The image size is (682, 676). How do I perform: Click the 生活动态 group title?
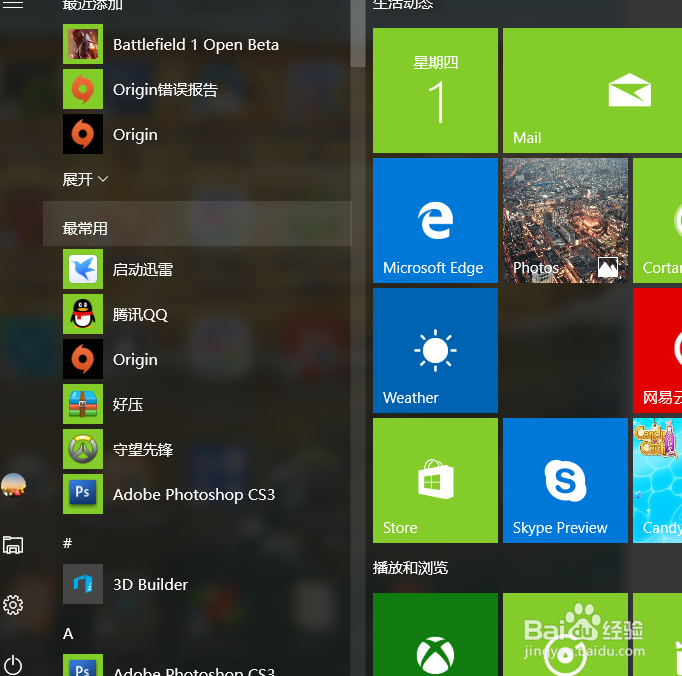point(403,4)
